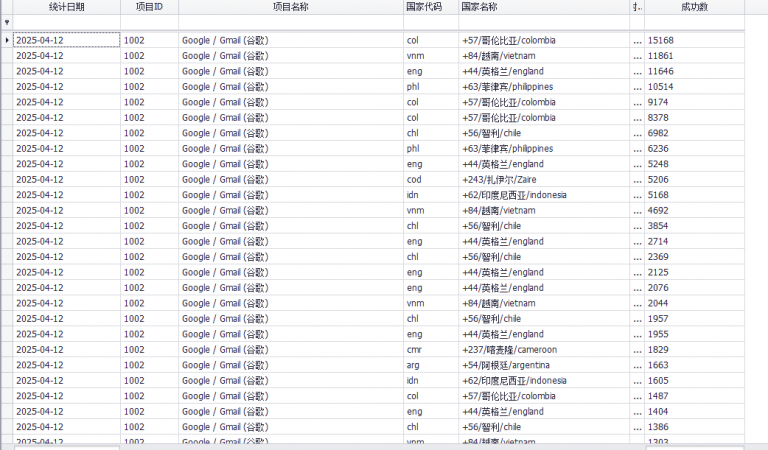768x450 pixels.
Task: Click the 国家名称 column header
Action: 544,7
